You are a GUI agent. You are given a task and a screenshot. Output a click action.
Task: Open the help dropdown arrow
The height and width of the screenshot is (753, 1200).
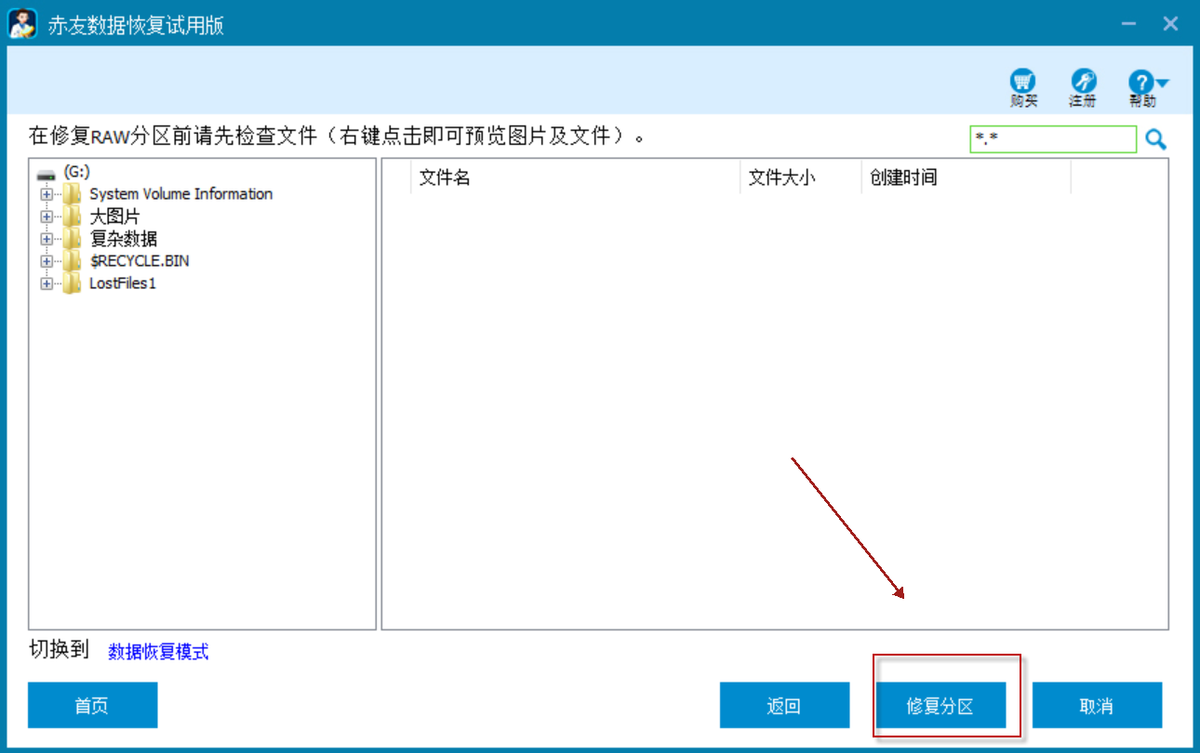[x=1162, y=82]
